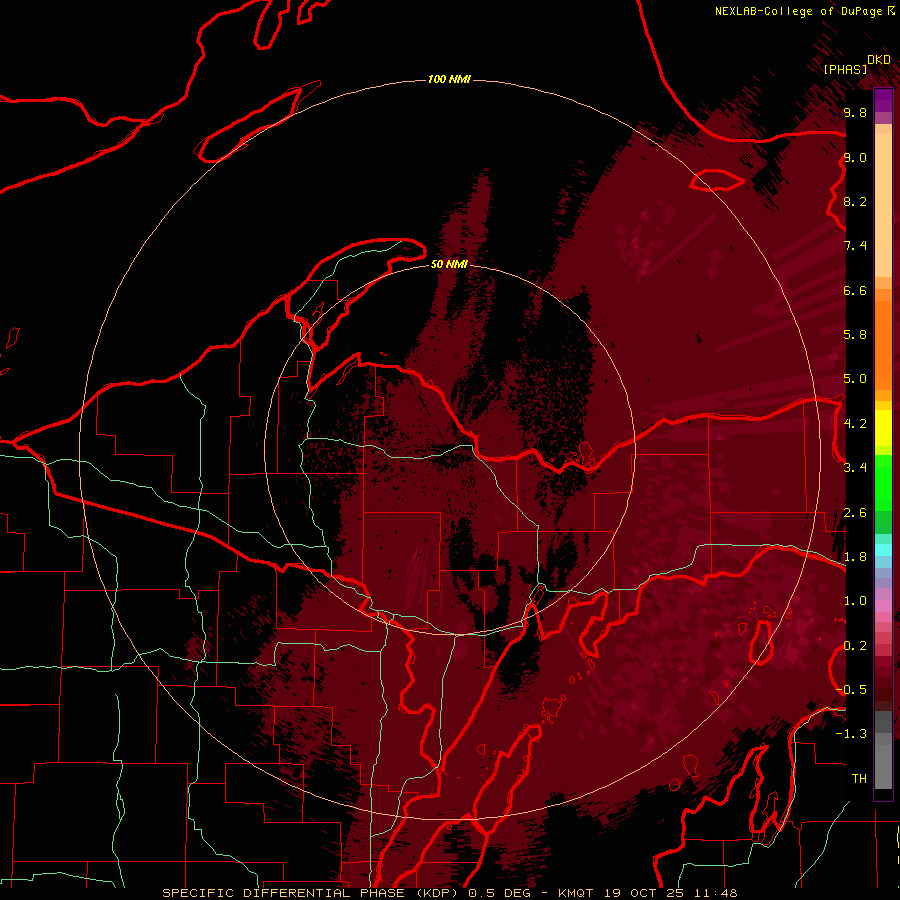Click the 6.6 value on the color scale
Viewport: 900px width, 900px height.
pyautogui.click(x=855, y=290)
